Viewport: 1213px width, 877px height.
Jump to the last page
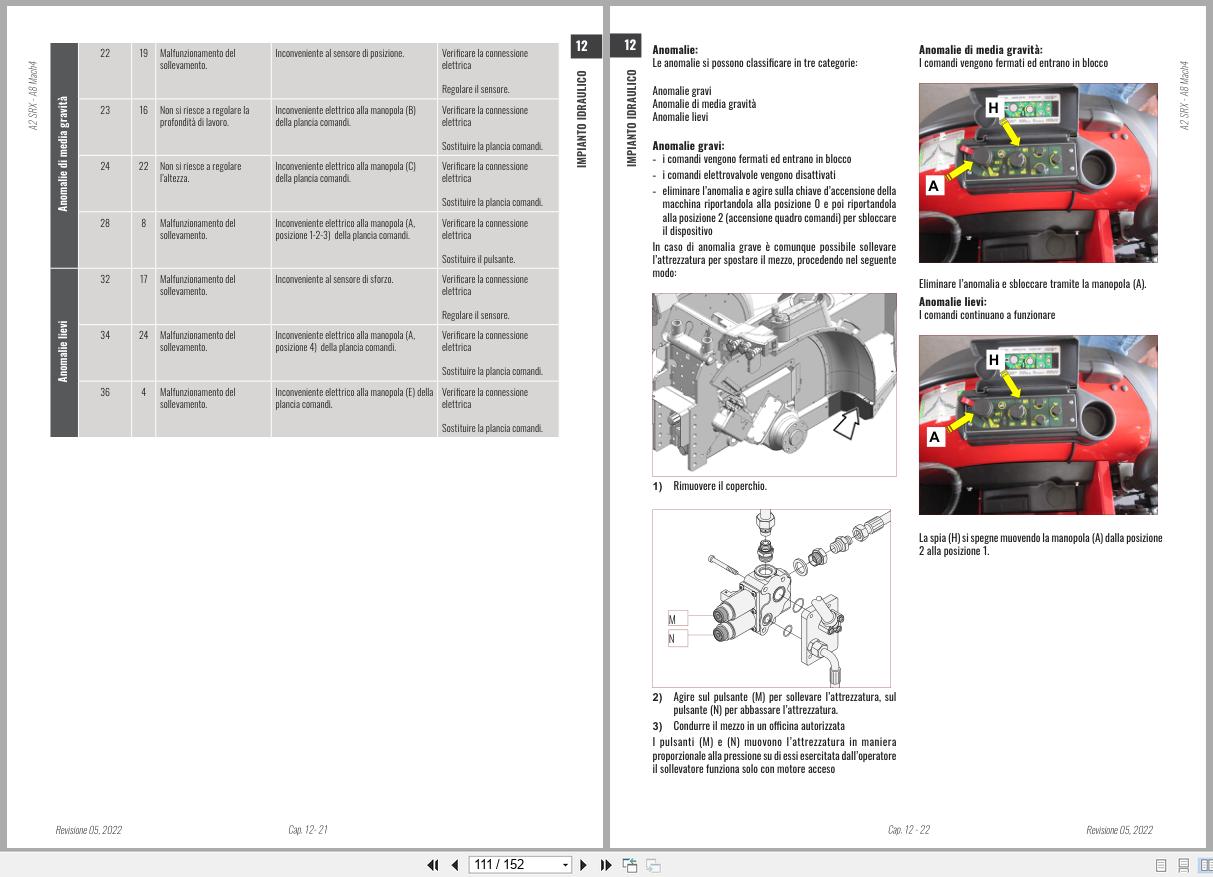click(x=606, y=865)
